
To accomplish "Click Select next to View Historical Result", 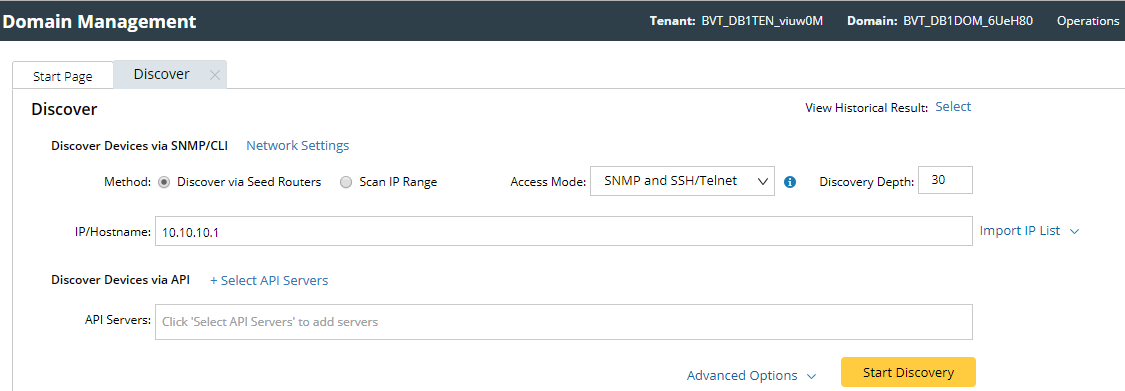I will click(953, 107).
